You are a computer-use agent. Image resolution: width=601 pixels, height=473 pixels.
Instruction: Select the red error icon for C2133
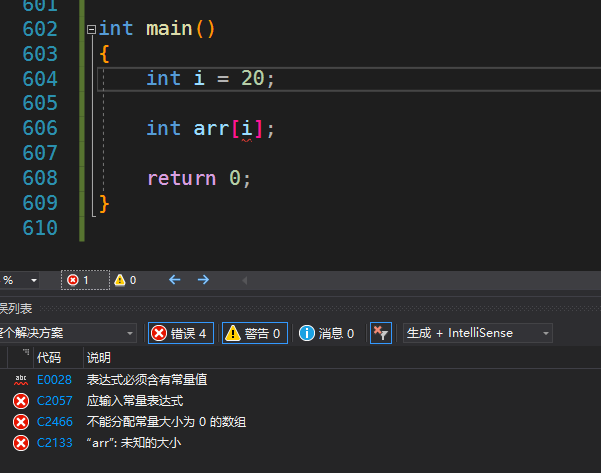21,443
